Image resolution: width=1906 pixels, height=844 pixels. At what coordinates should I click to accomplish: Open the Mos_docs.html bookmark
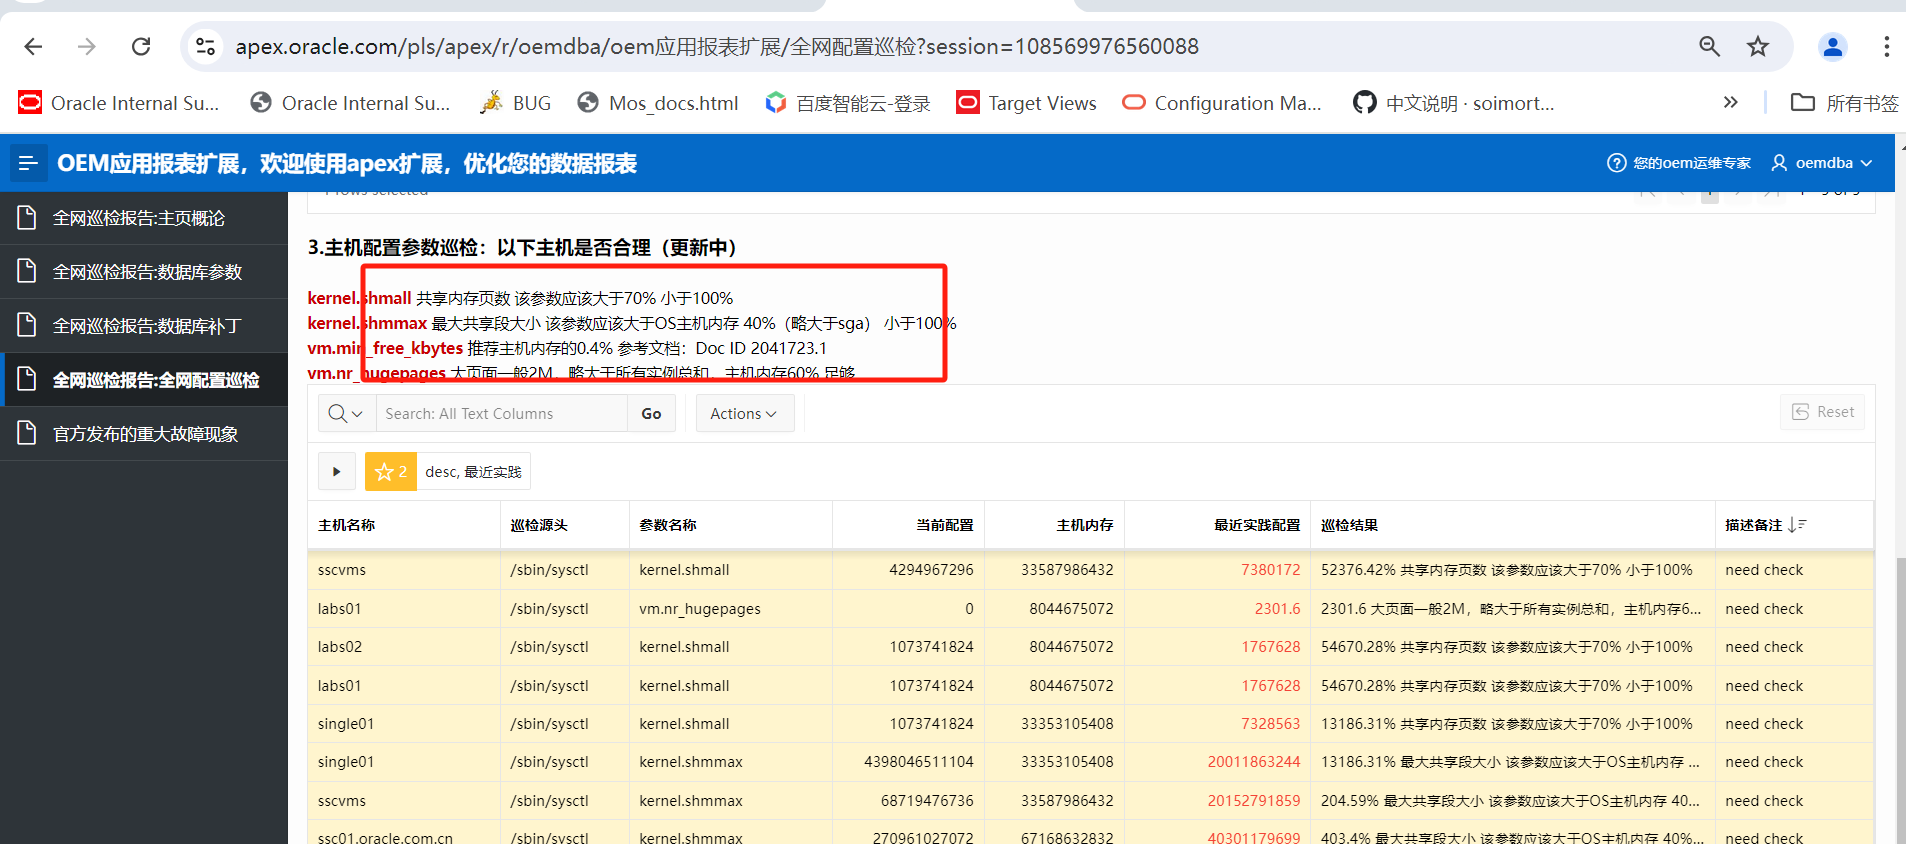(659, 103)
